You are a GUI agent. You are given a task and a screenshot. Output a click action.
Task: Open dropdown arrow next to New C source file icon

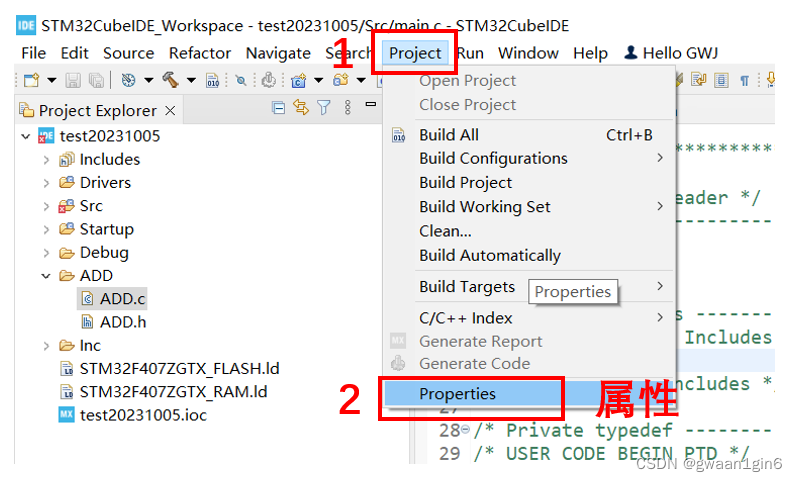coord(319,80)
